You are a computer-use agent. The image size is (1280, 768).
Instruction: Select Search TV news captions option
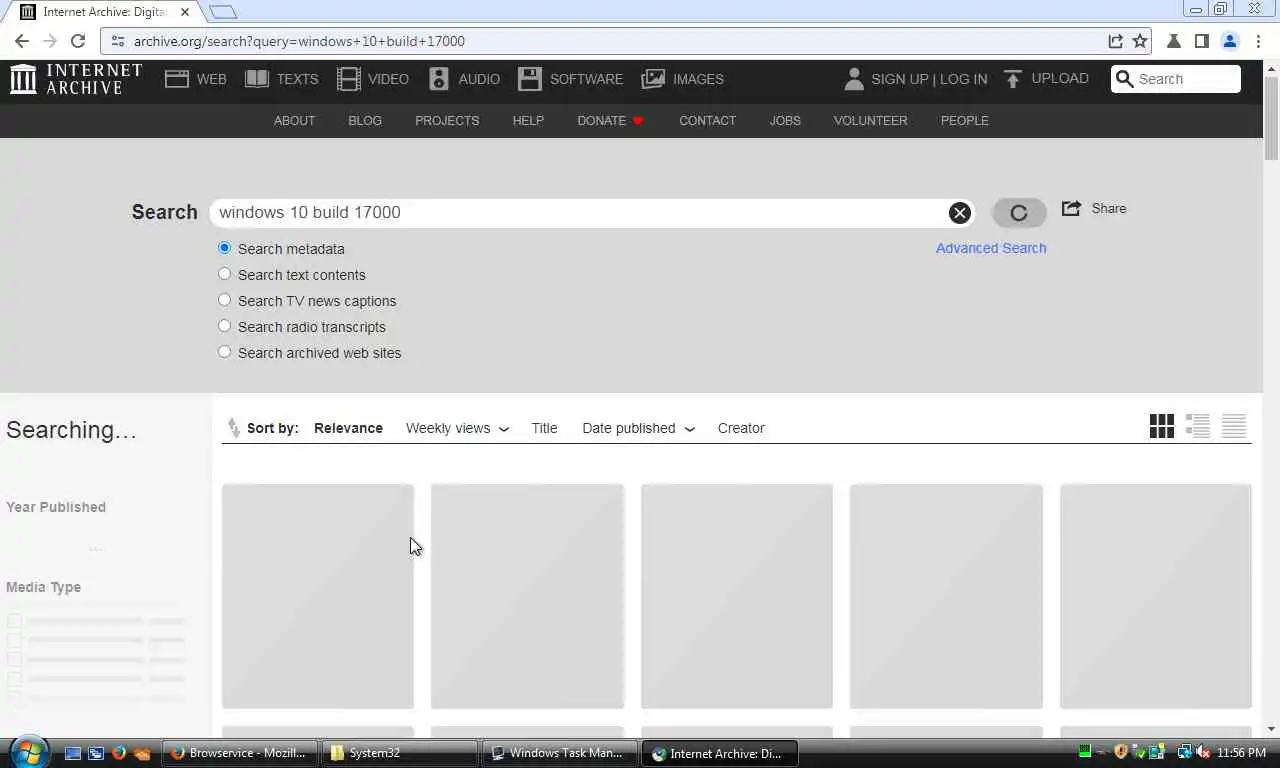224,300
